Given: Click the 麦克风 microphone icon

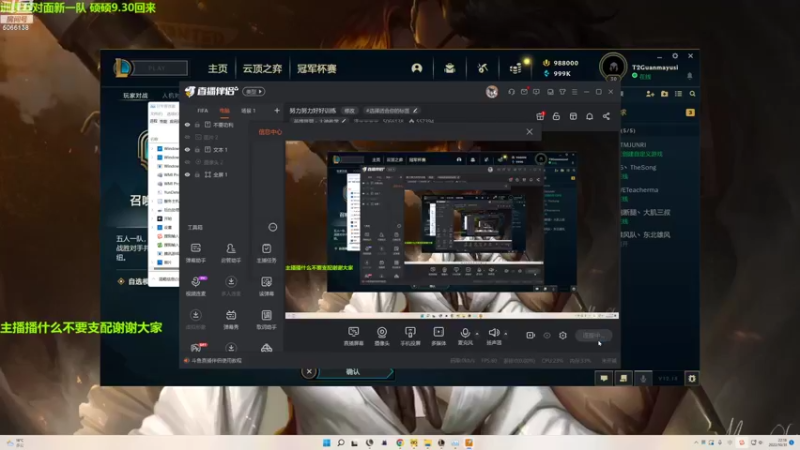Looking at the screenshot, I should [465, 333].
